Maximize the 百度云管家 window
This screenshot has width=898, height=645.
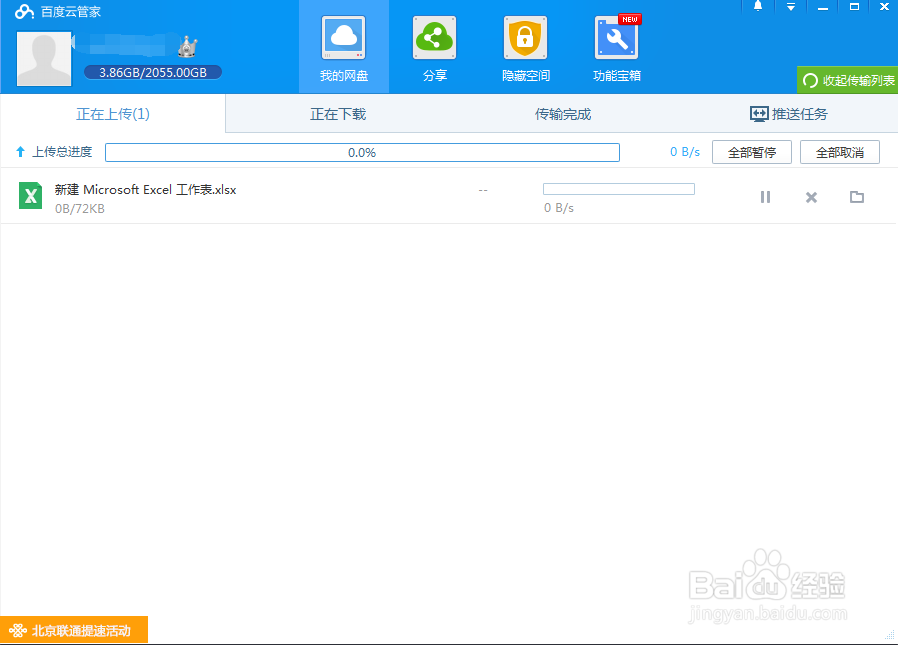pos(854,7)
